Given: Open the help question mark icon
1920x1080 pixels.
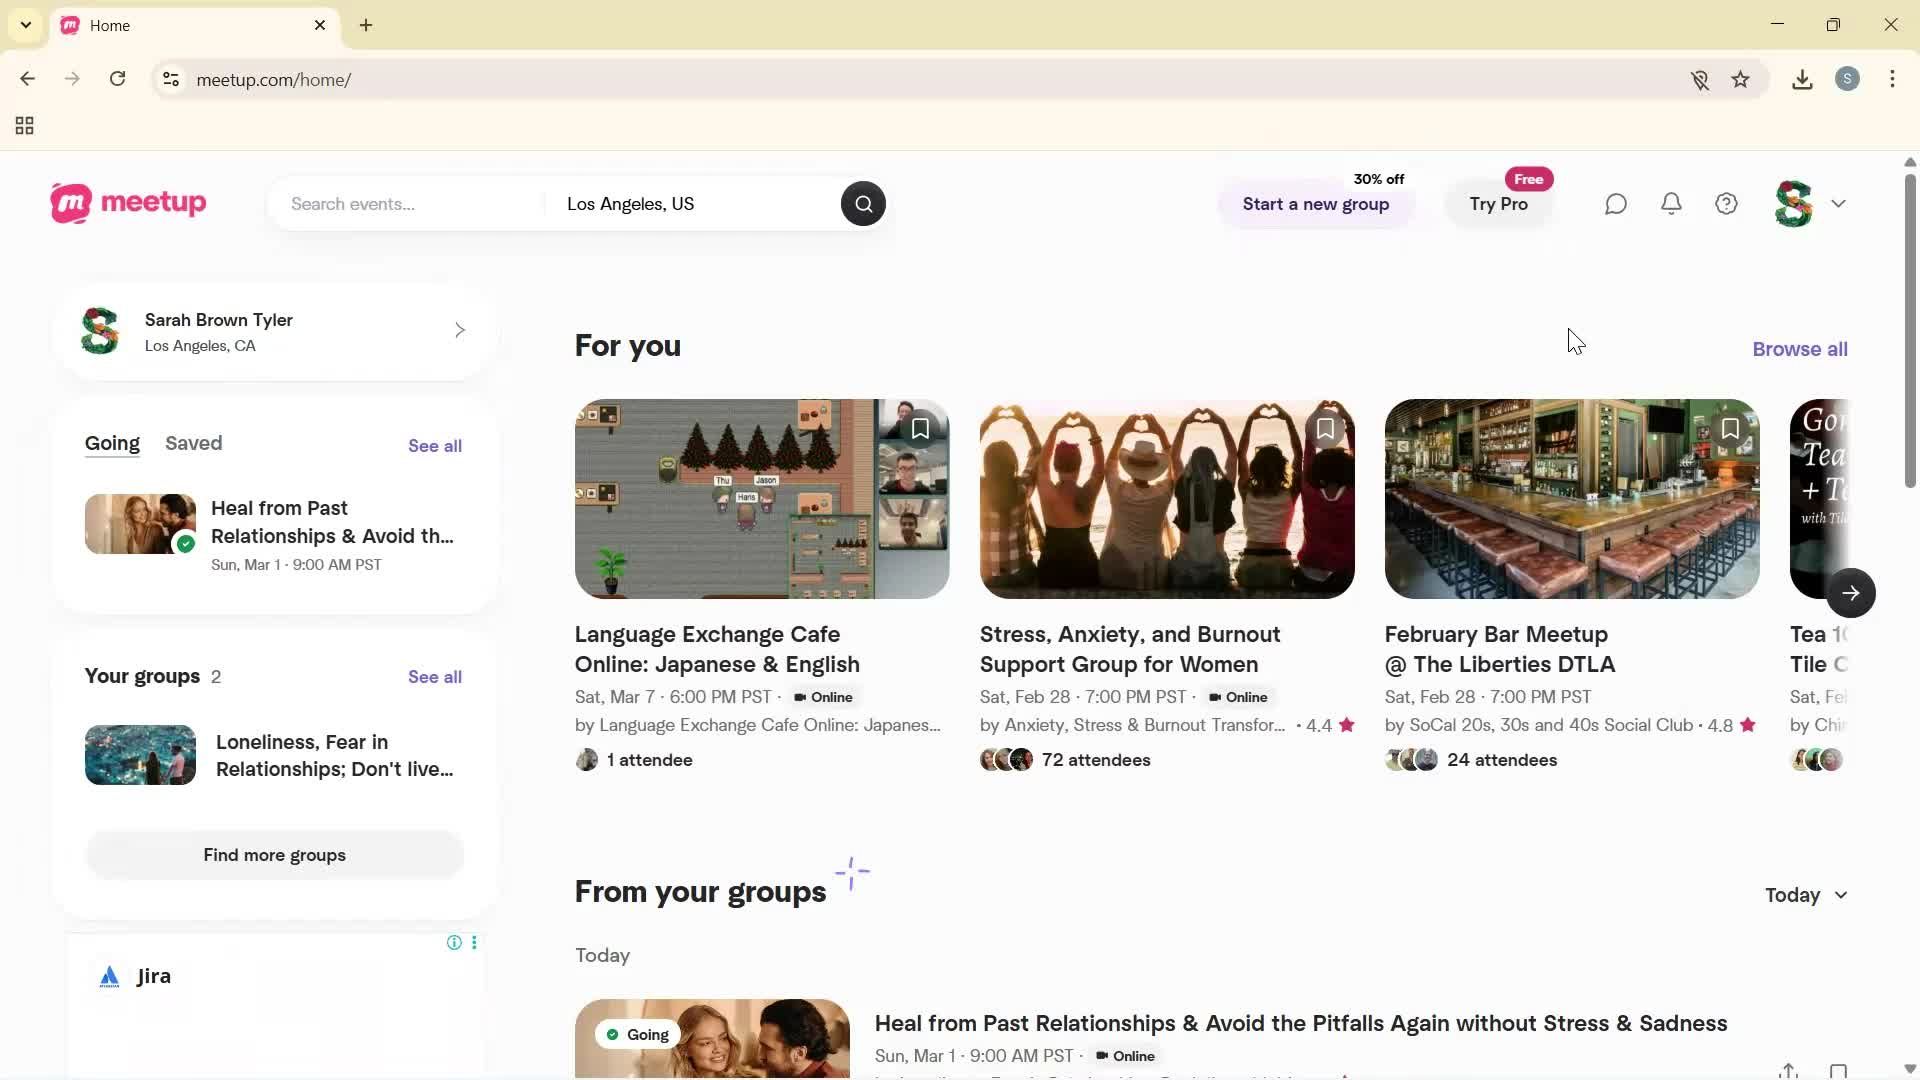Looking at the screenshot, I should pyautogui.click(x=1726, y=203).
